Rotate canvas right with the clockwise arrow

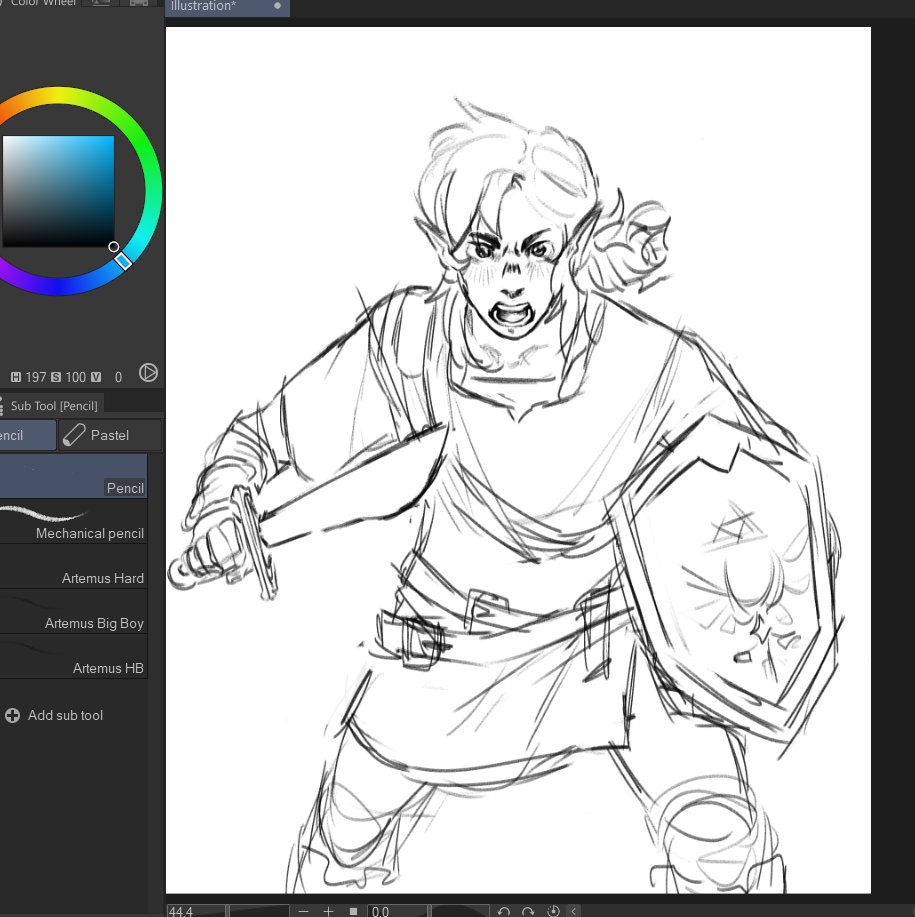click(x=528, y=911)
